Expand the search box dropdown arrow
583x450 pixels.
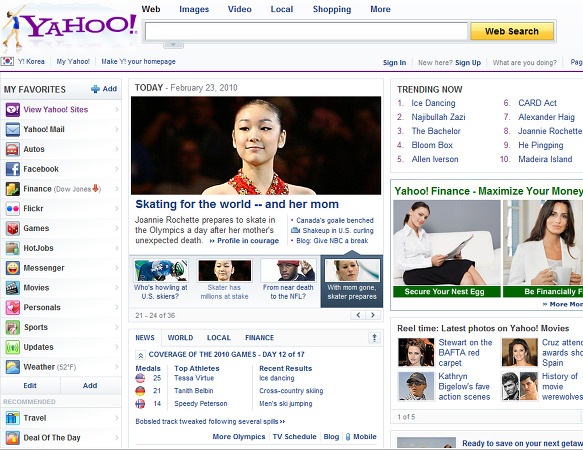pos(173,45)
